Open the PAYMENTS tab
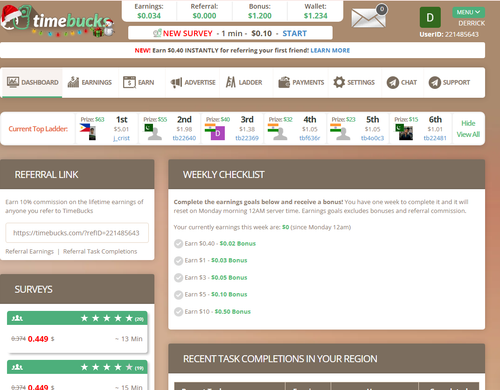 coord(301,82)
